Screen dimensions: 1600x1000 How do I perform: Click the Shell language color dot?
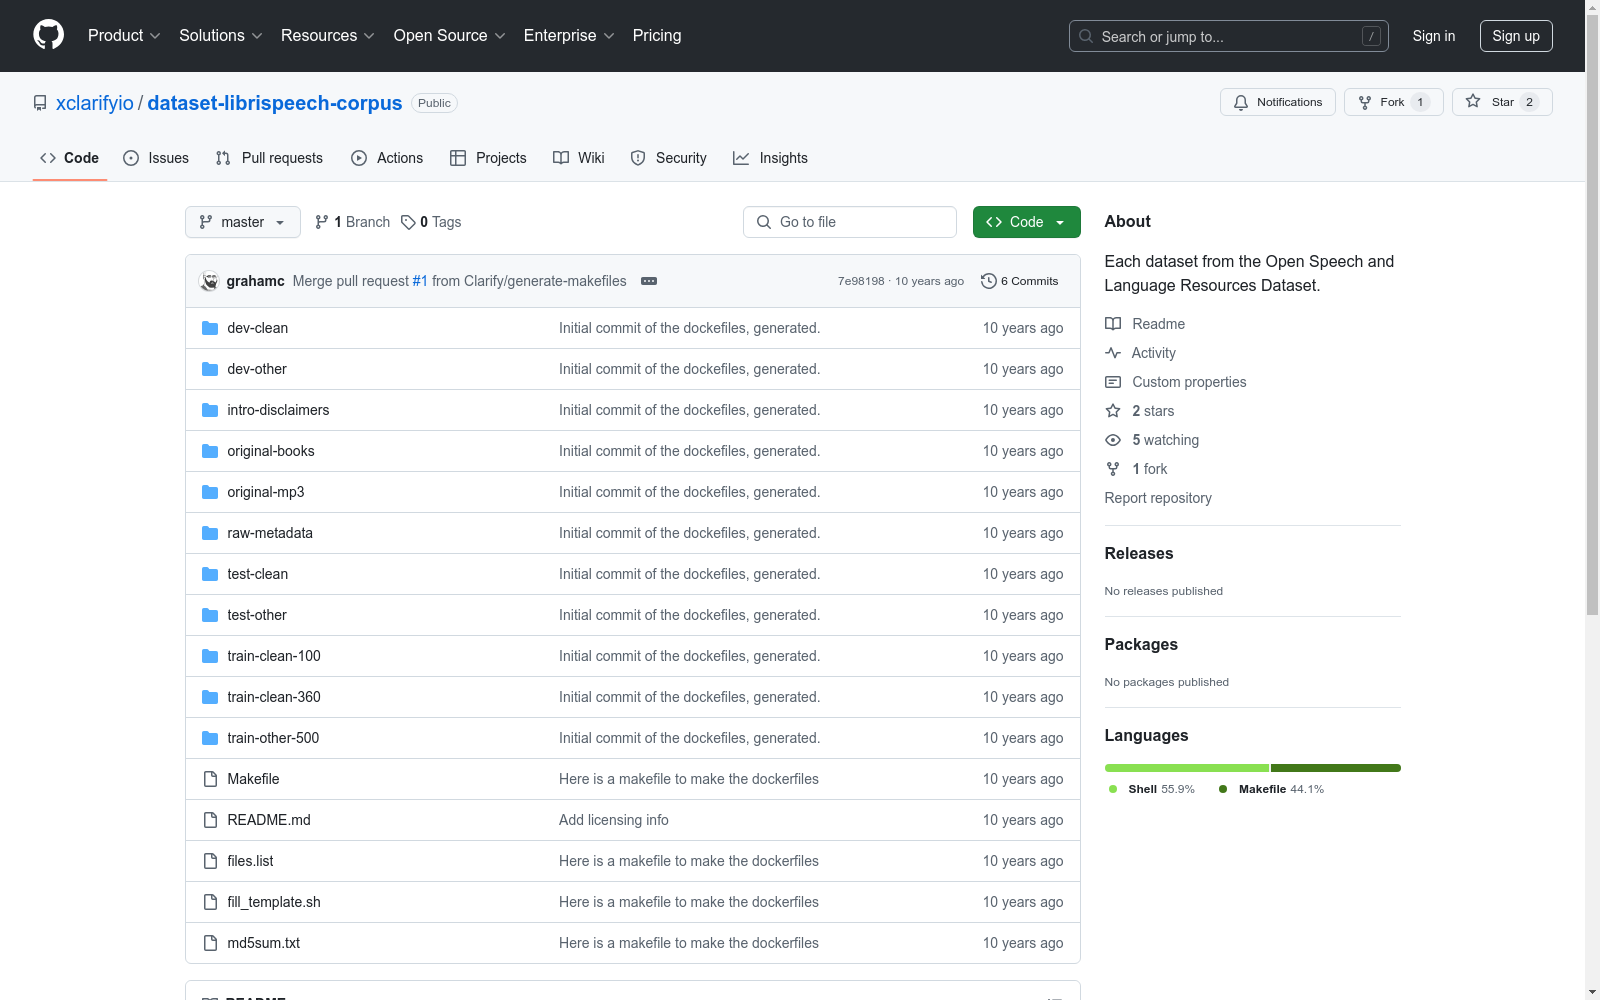point(1113,789)
